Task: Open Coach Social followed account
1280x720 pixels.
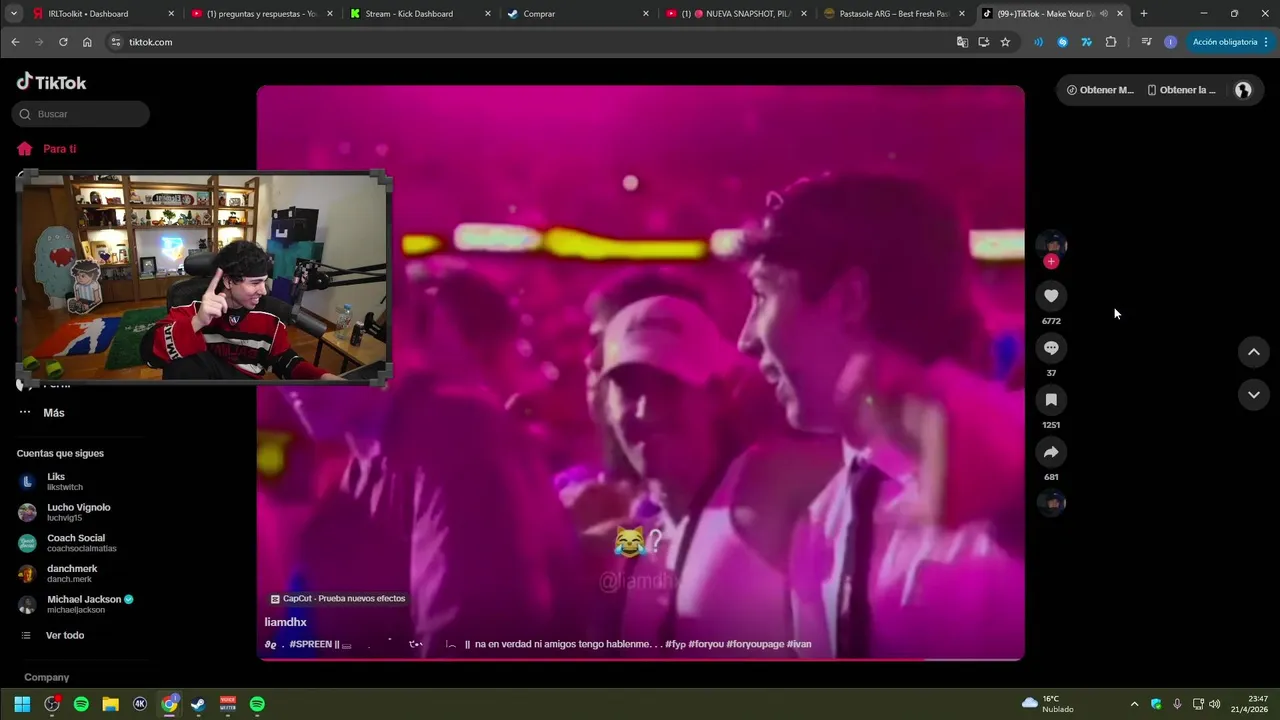Action: coord(68,543)
